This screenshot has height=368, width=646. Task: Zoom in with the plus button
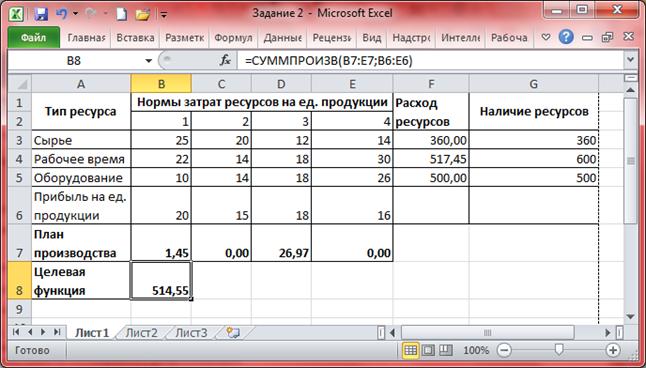point(613,350)
